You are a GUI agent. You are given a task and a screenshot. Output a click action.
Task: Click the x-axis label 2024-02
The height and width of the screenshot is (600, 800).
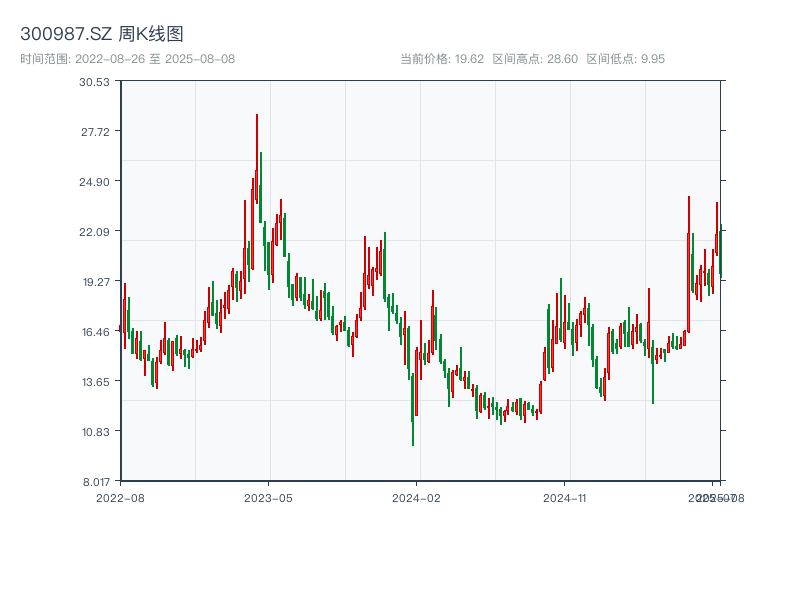[x=416, y=498]
